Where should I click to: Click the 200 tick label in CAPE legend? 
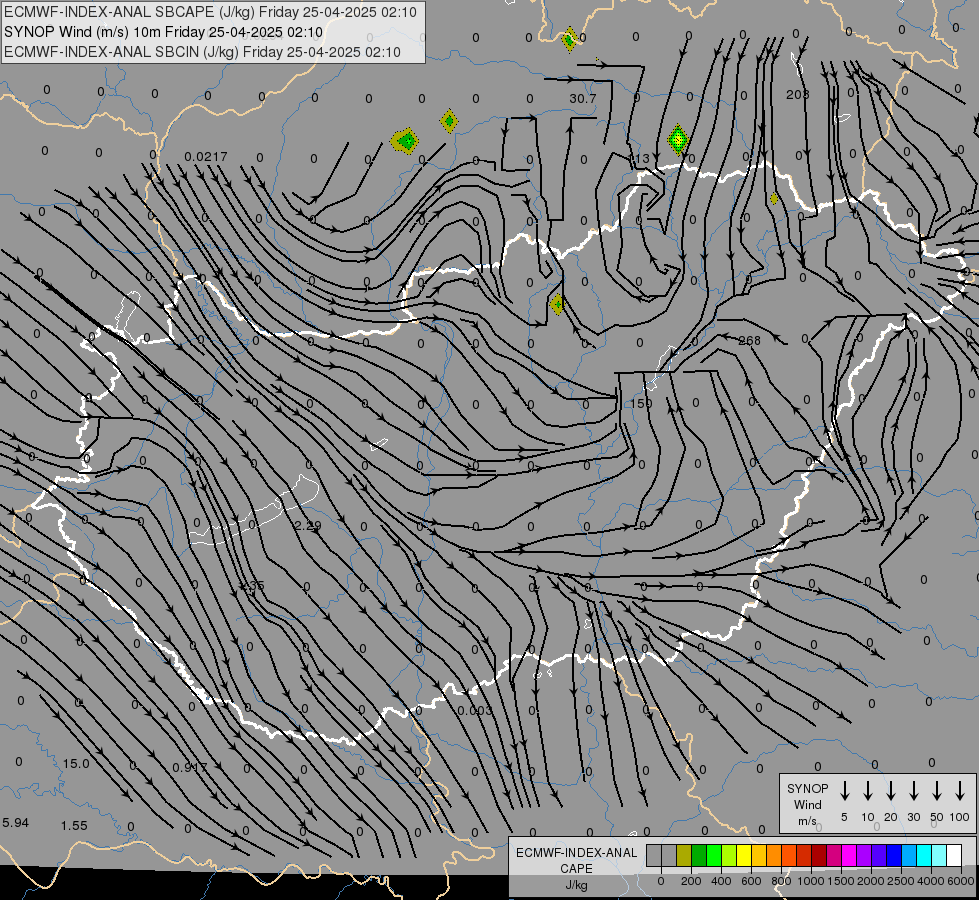[691, 881]
